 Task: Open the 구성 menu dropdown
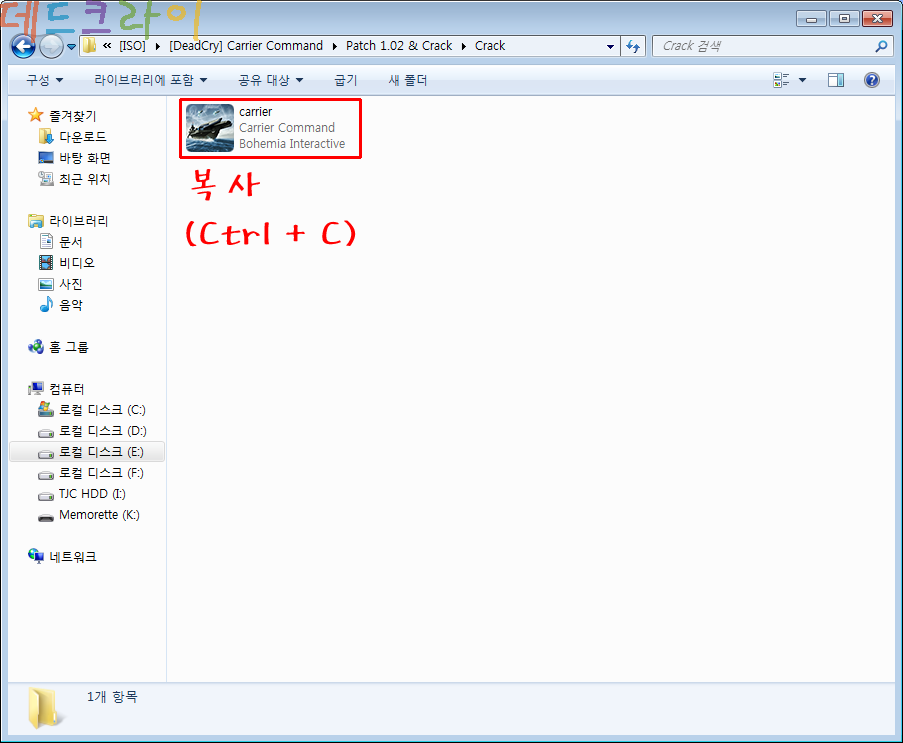[x=44, y=80]
